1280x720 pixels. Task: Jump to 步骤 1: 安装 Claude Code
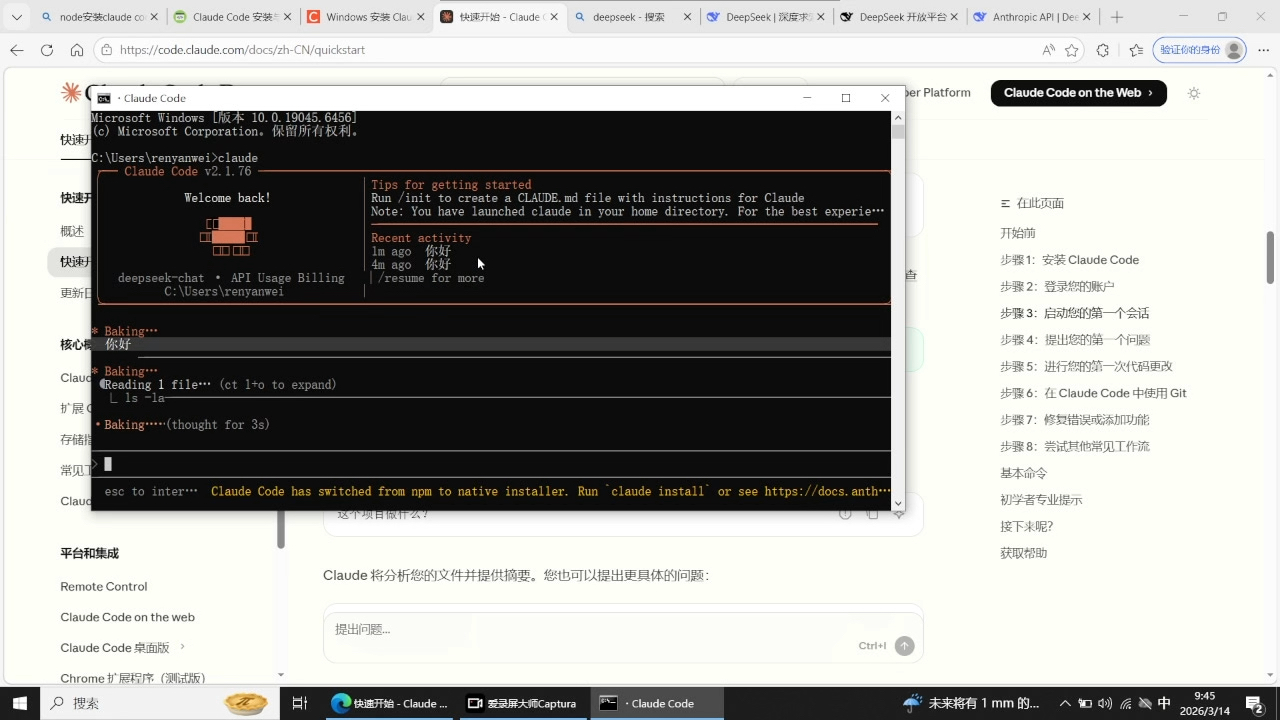point(1069,260)
